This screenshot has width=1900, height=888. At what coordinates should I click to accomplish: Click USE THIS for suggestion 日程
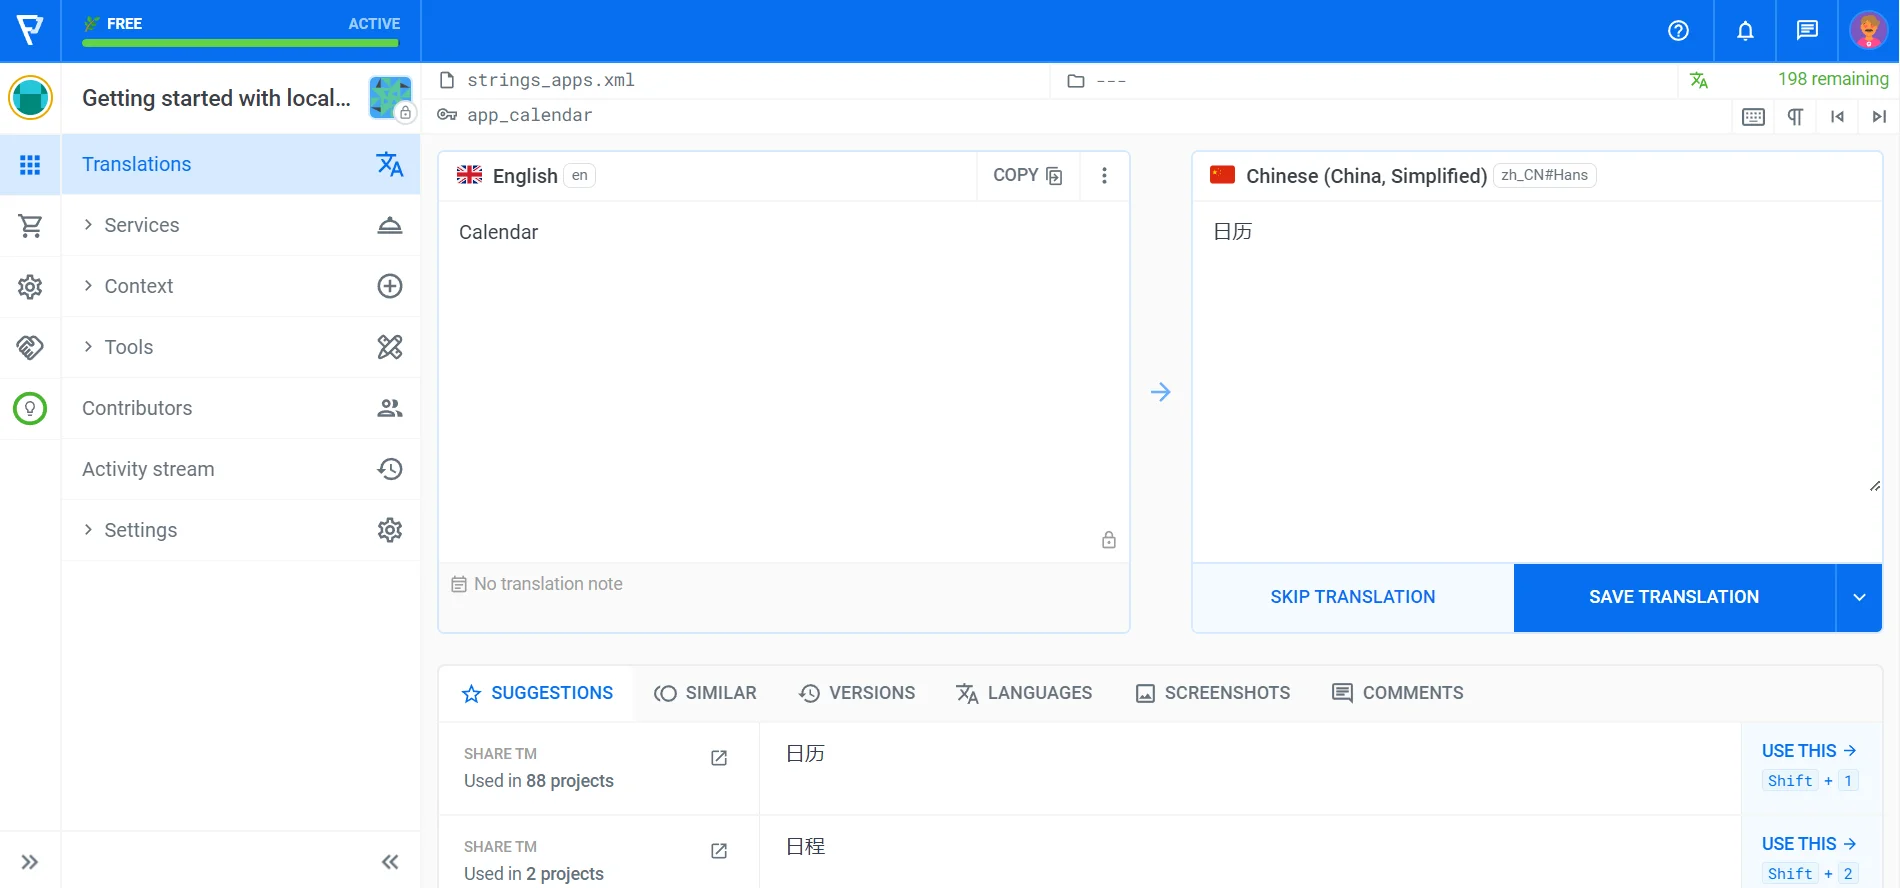1809,844
